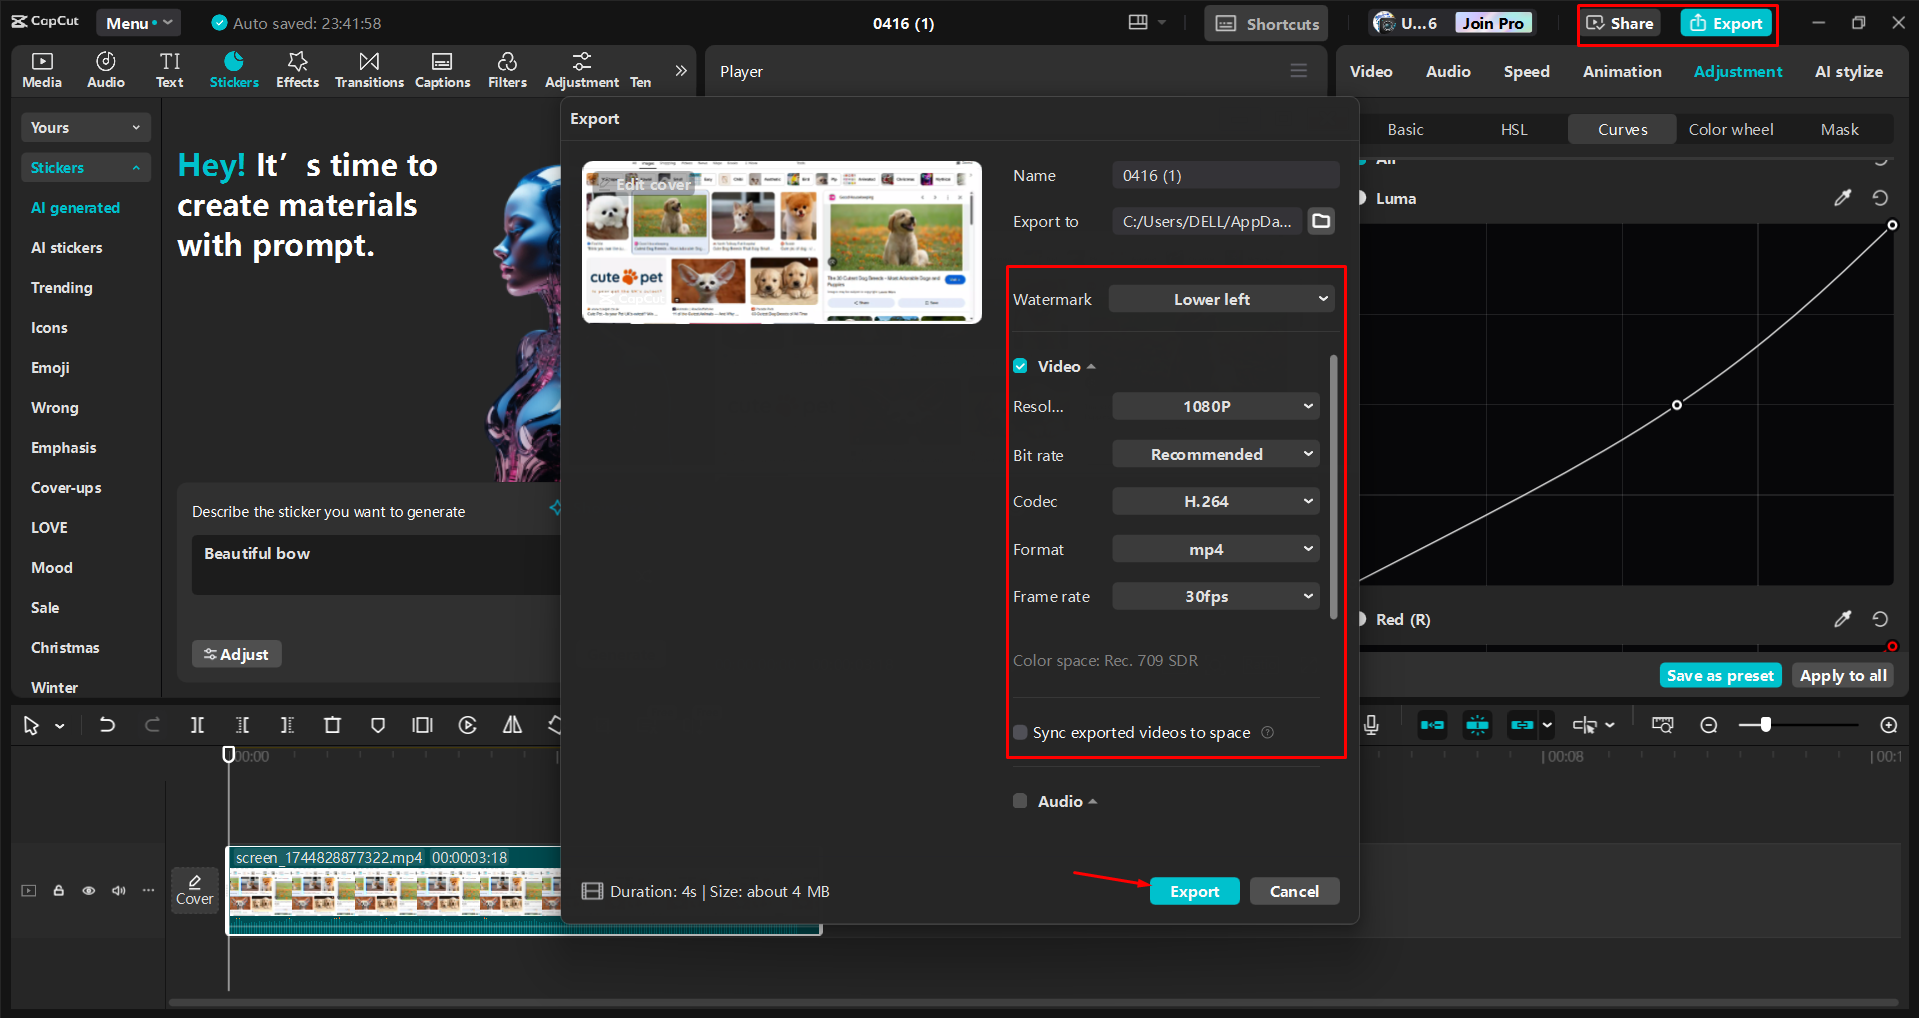
Task: Open the Captions panel
Action: (442, 69)
